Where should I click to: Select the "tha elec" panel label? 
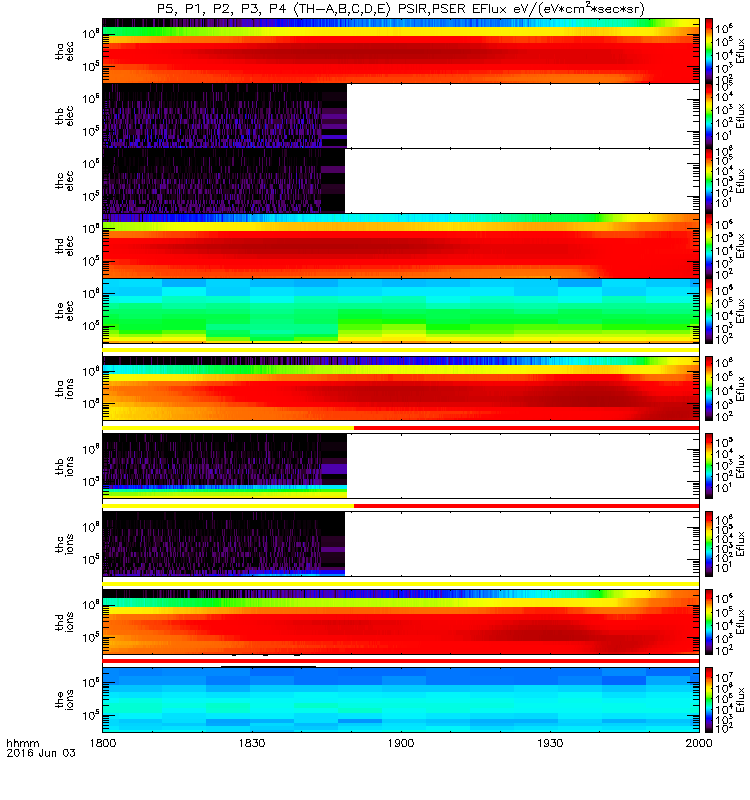tap(65, 51)
